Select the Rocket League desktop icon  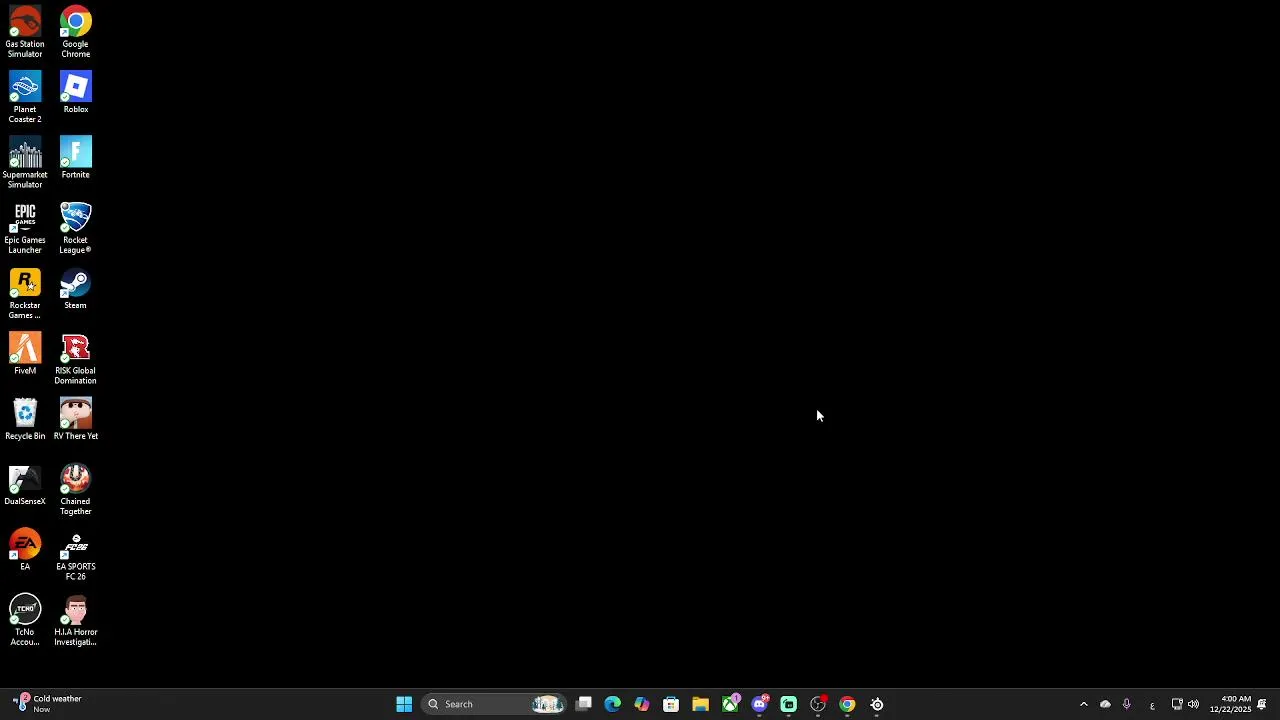tap(75, 228)
